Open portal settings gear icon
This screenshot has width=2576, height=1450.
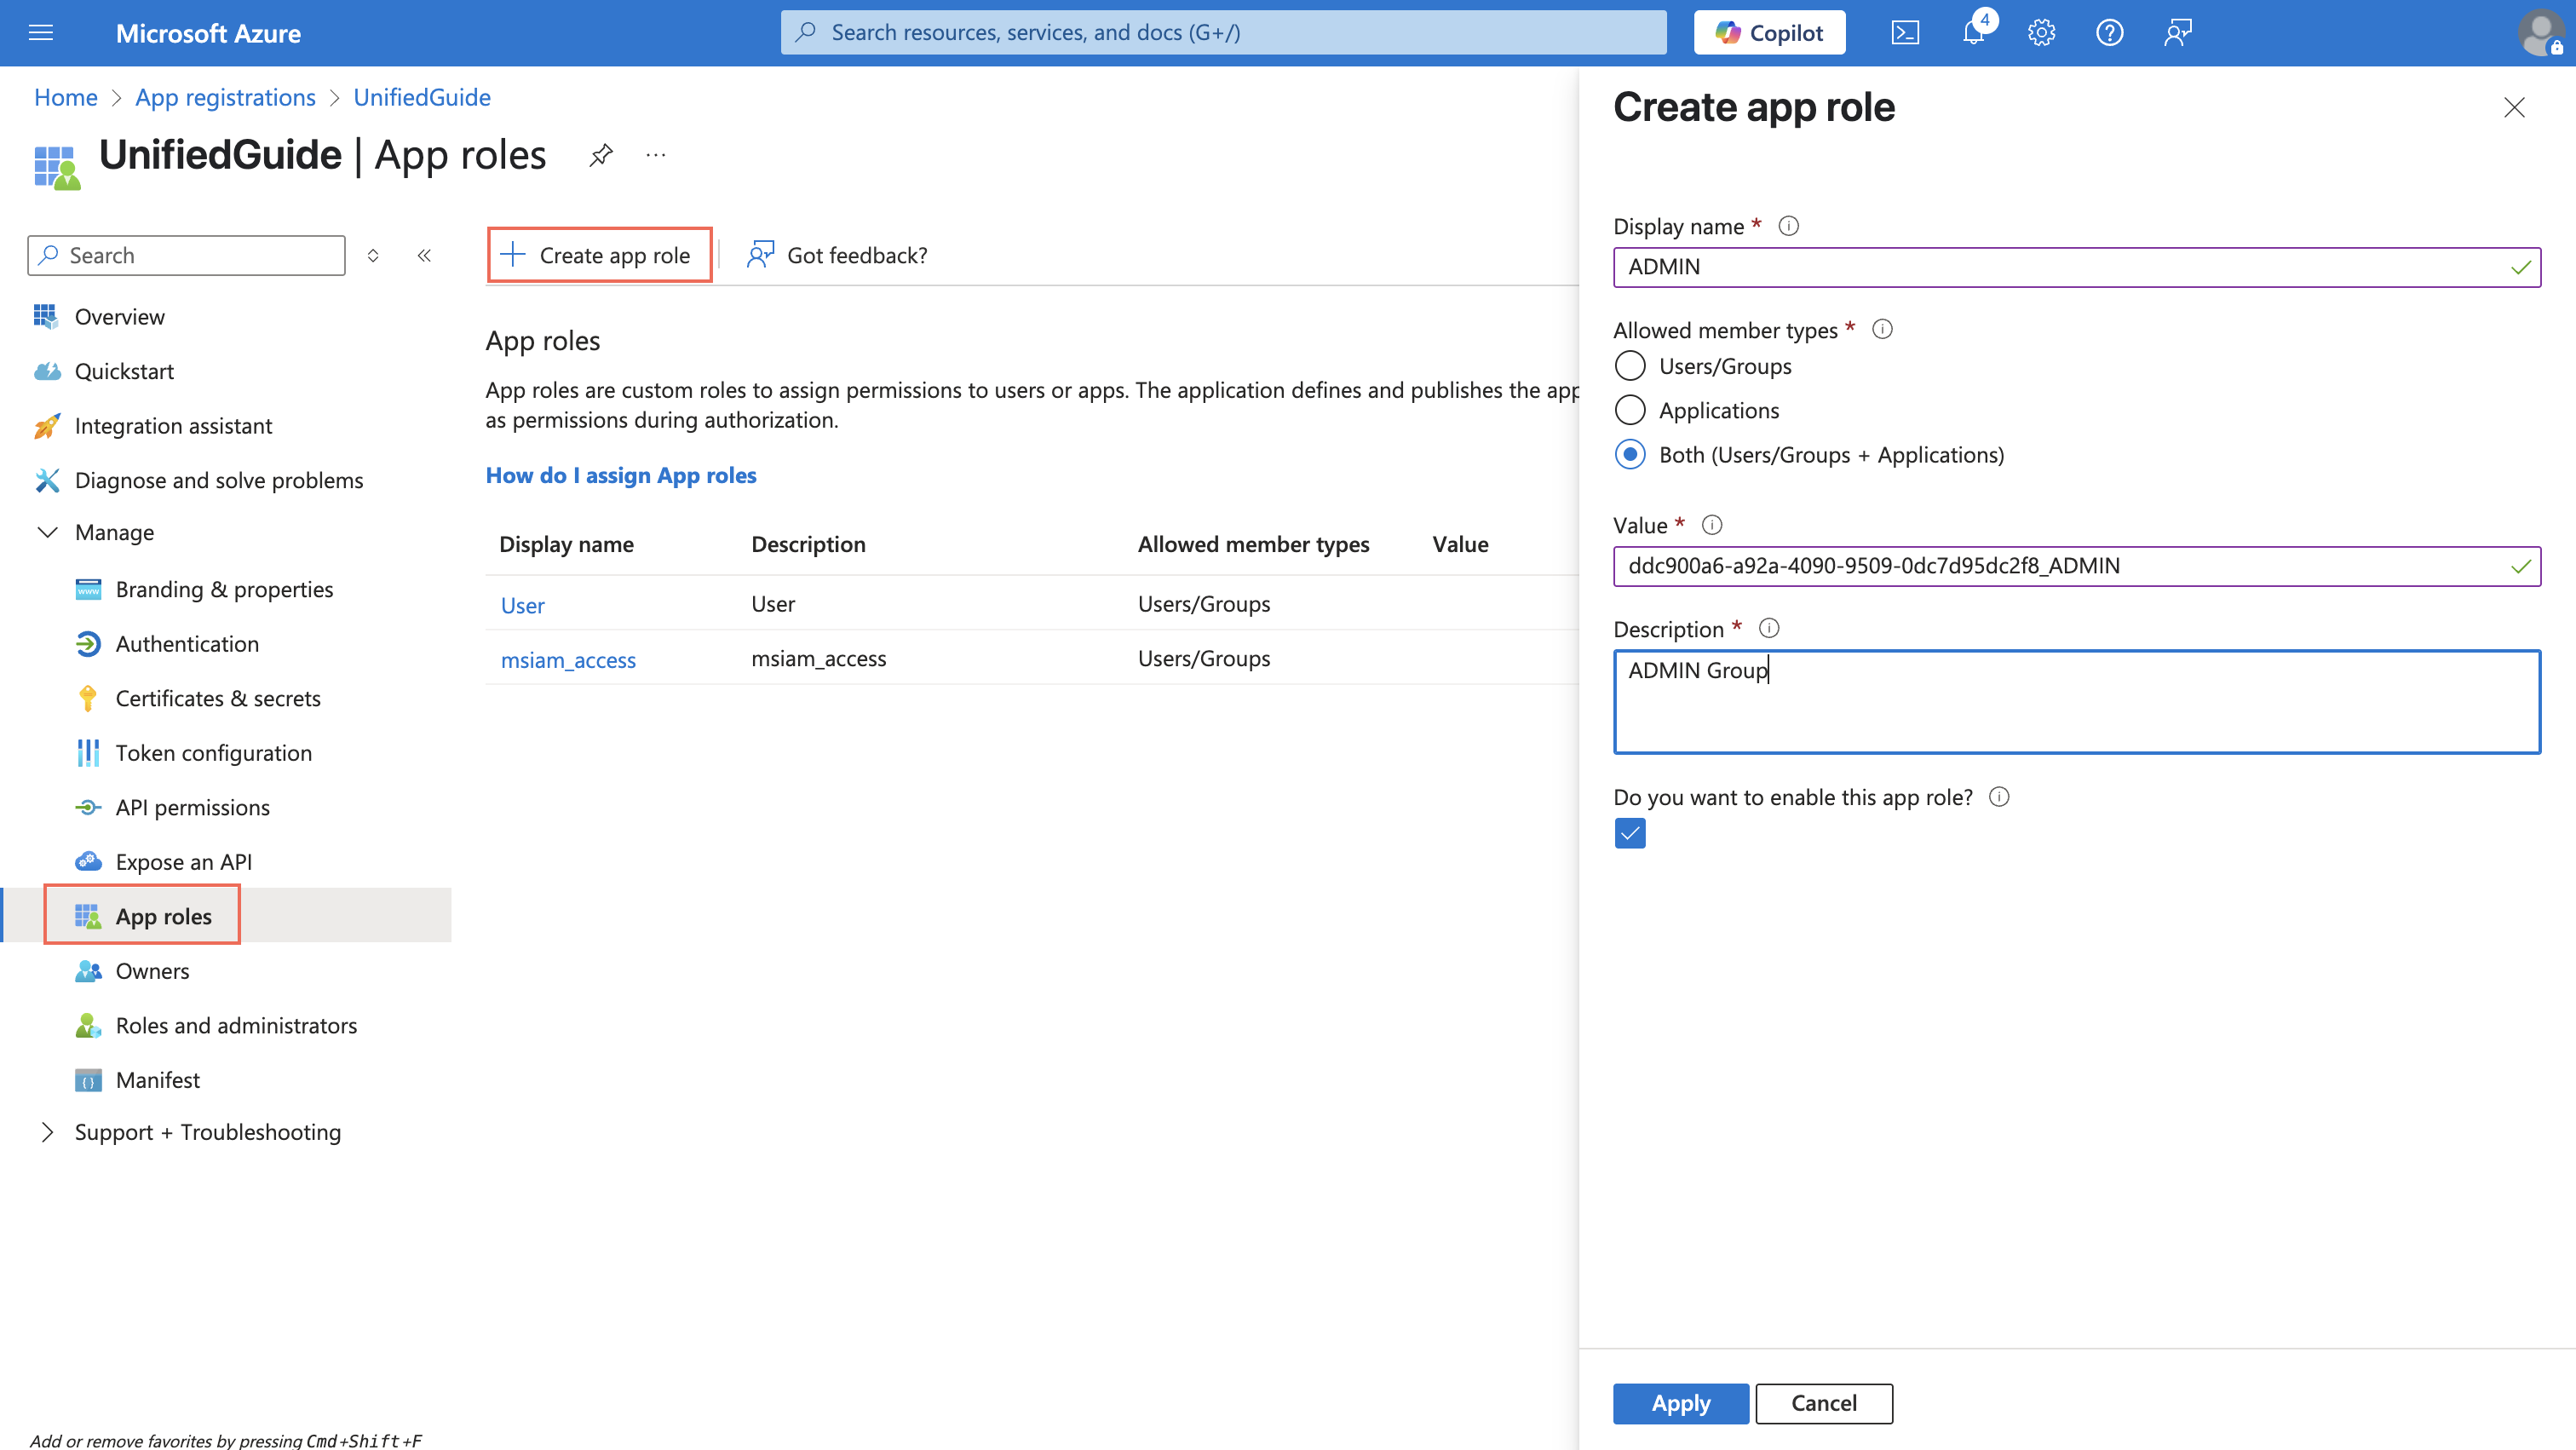point(2041,33)
